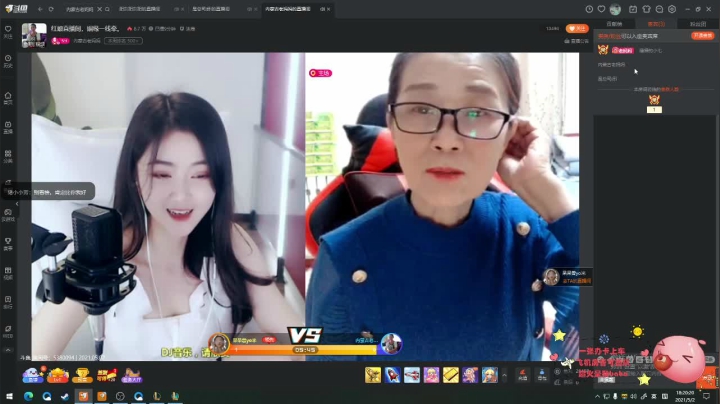
Task: Send the airplane gift
Action: click(412, 375)
